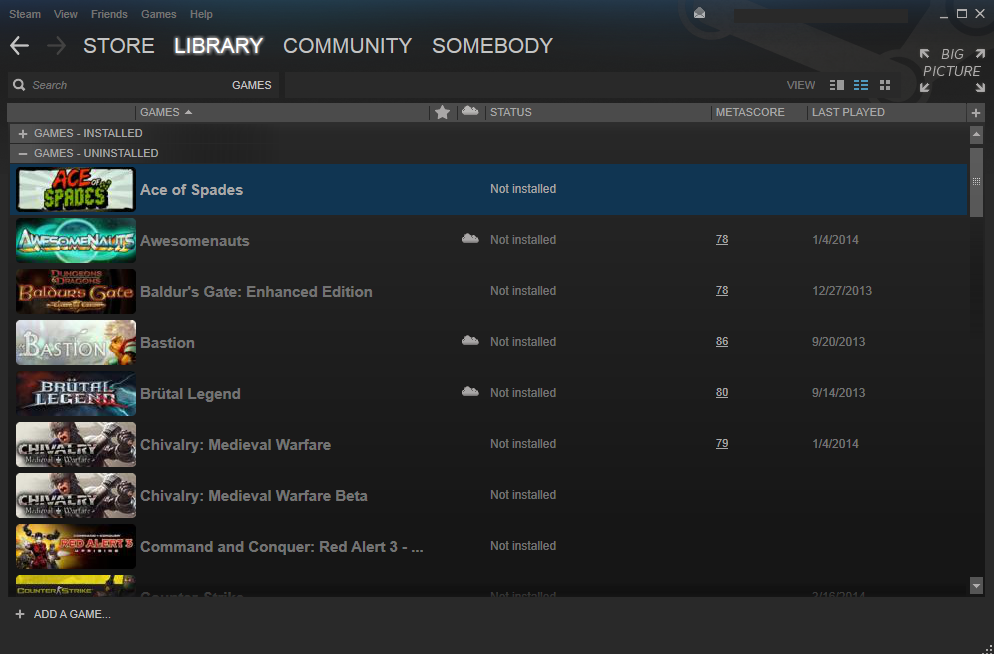Open the GAMES filter dropdown
Screen dimensions: 994x654
(252, 85)
